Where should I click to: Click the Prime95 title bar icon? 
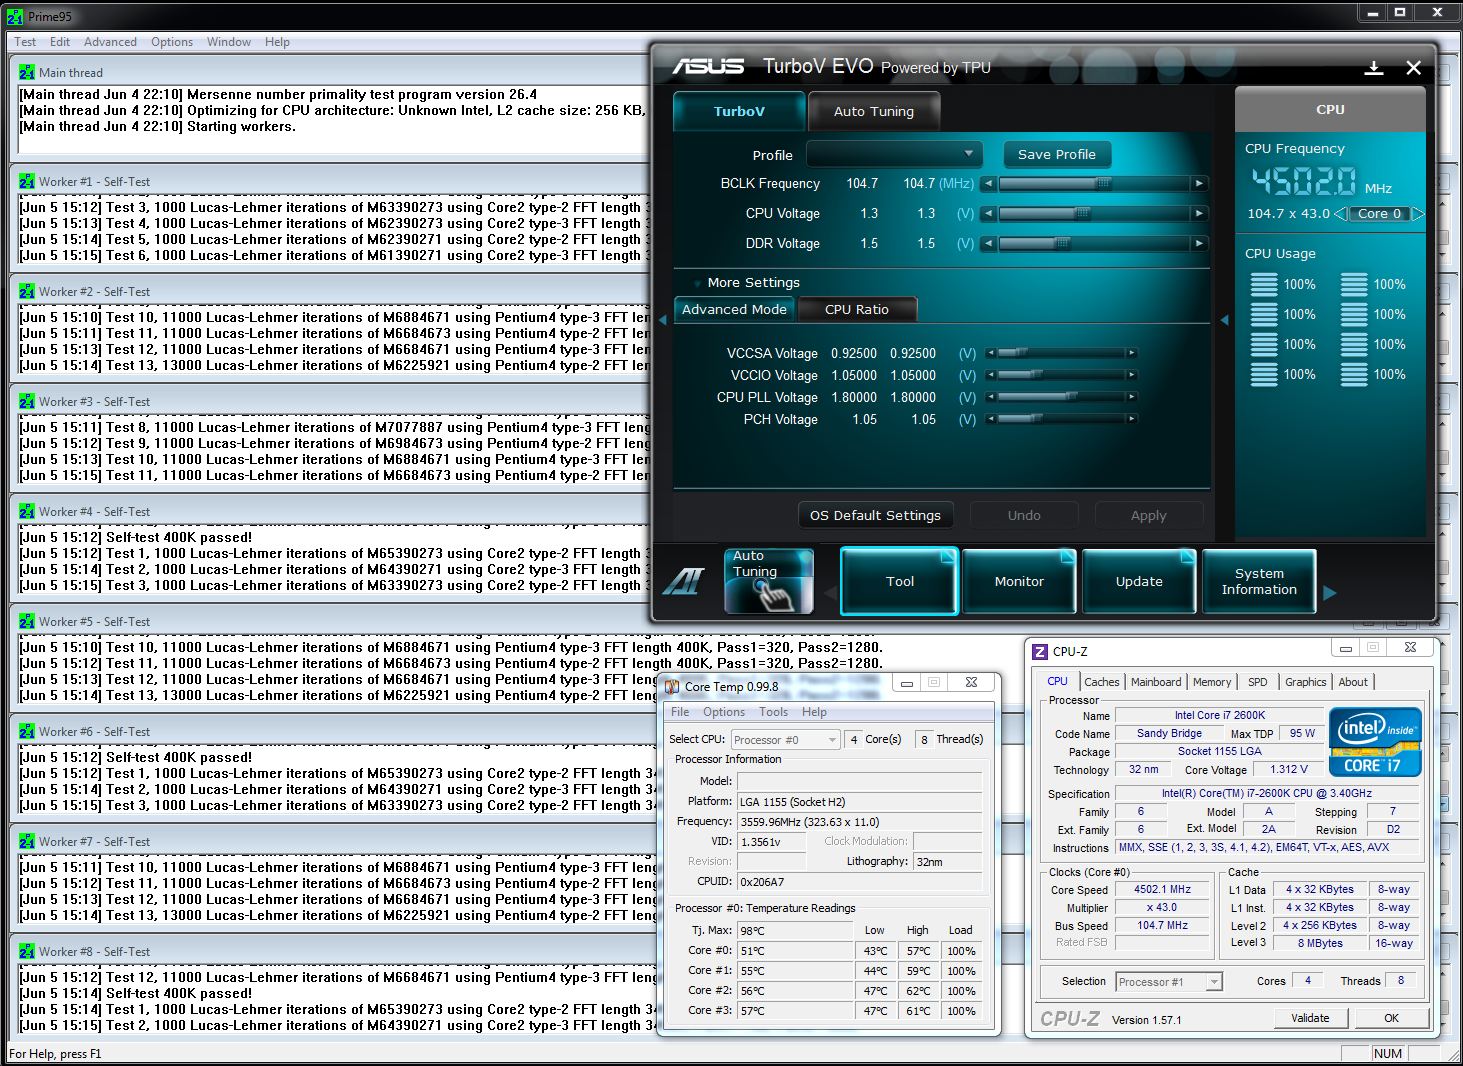(14, 16)
